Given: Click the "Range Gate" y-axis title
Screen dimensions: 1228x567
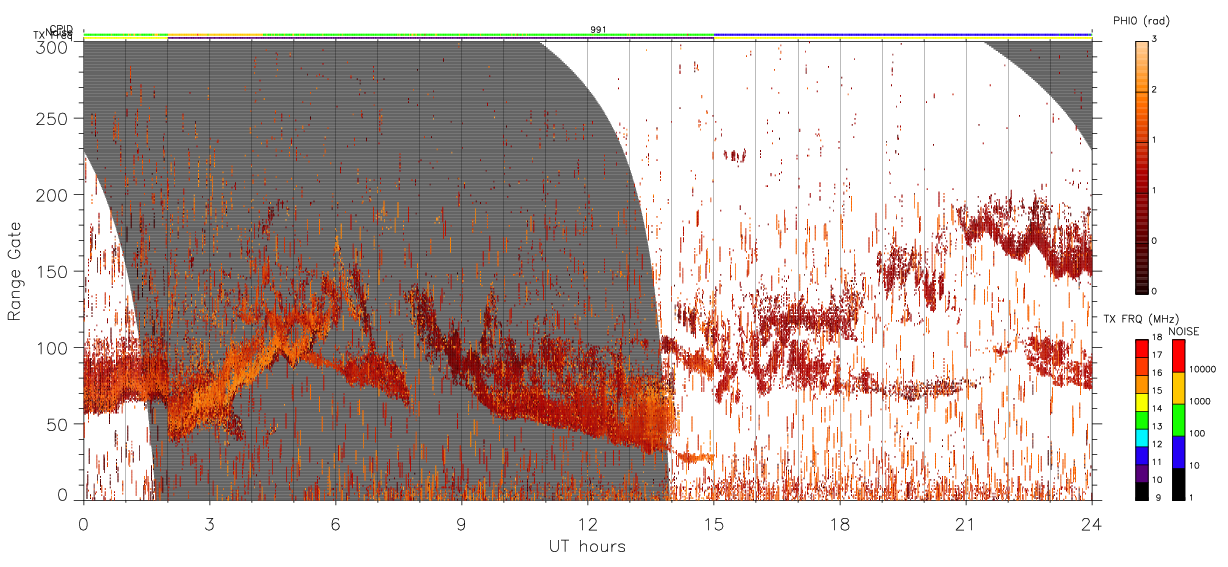Looking at the screenshot, I should click(x=15, y=270).
